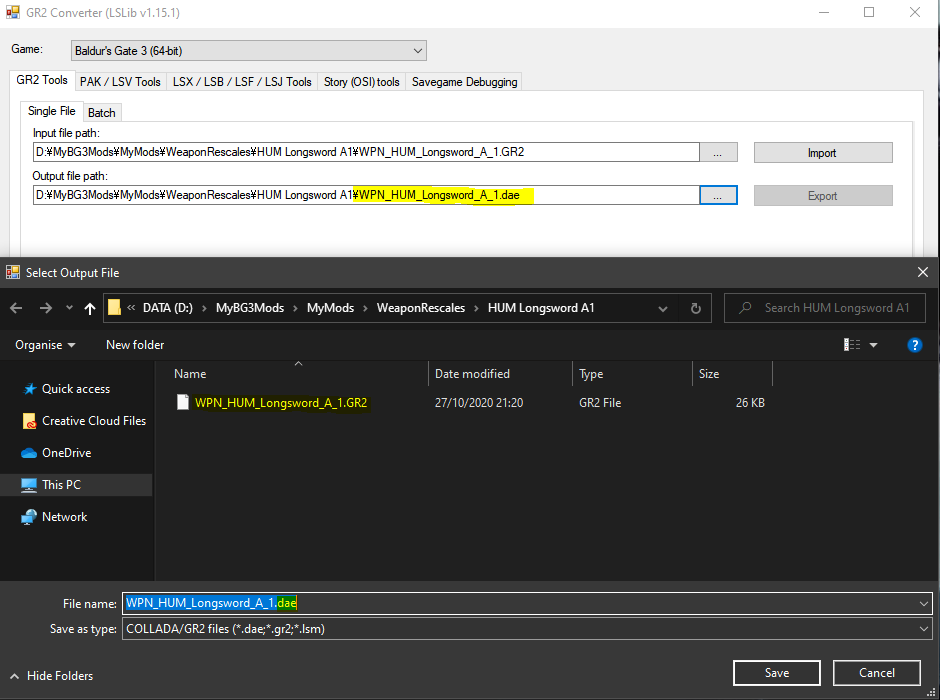The height and width of the screenshot is (700, 940).
Task: Browse for output file with ellipsis button
Action: (718, 195)
